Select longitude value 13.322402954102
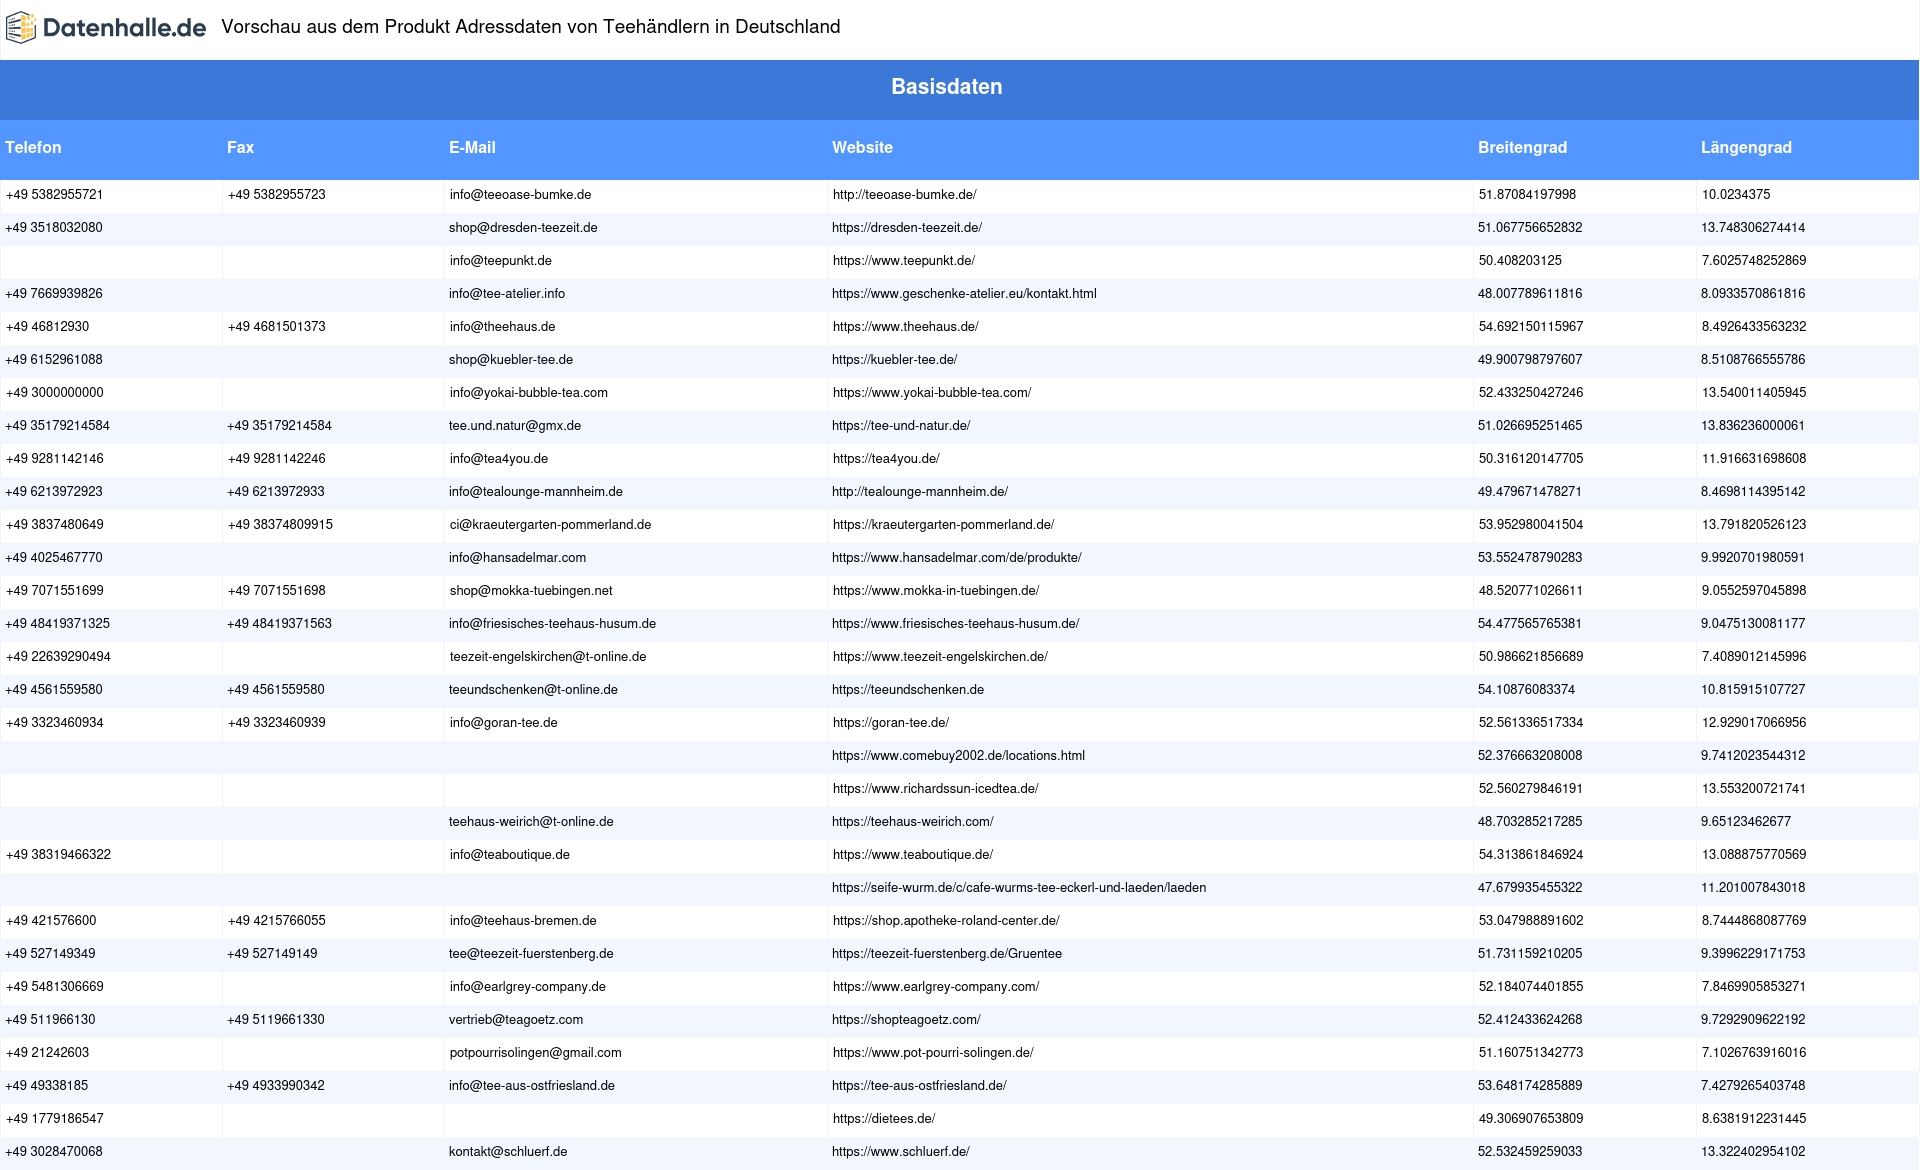The width and height of the screenshot is (1920, 1170). [1753, 1152]
